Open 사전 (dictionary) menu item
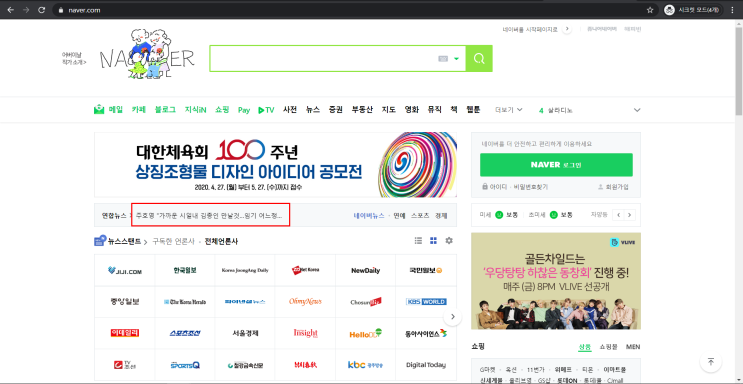Viewport: 743px width, 384px height. [x=290, y=110]
